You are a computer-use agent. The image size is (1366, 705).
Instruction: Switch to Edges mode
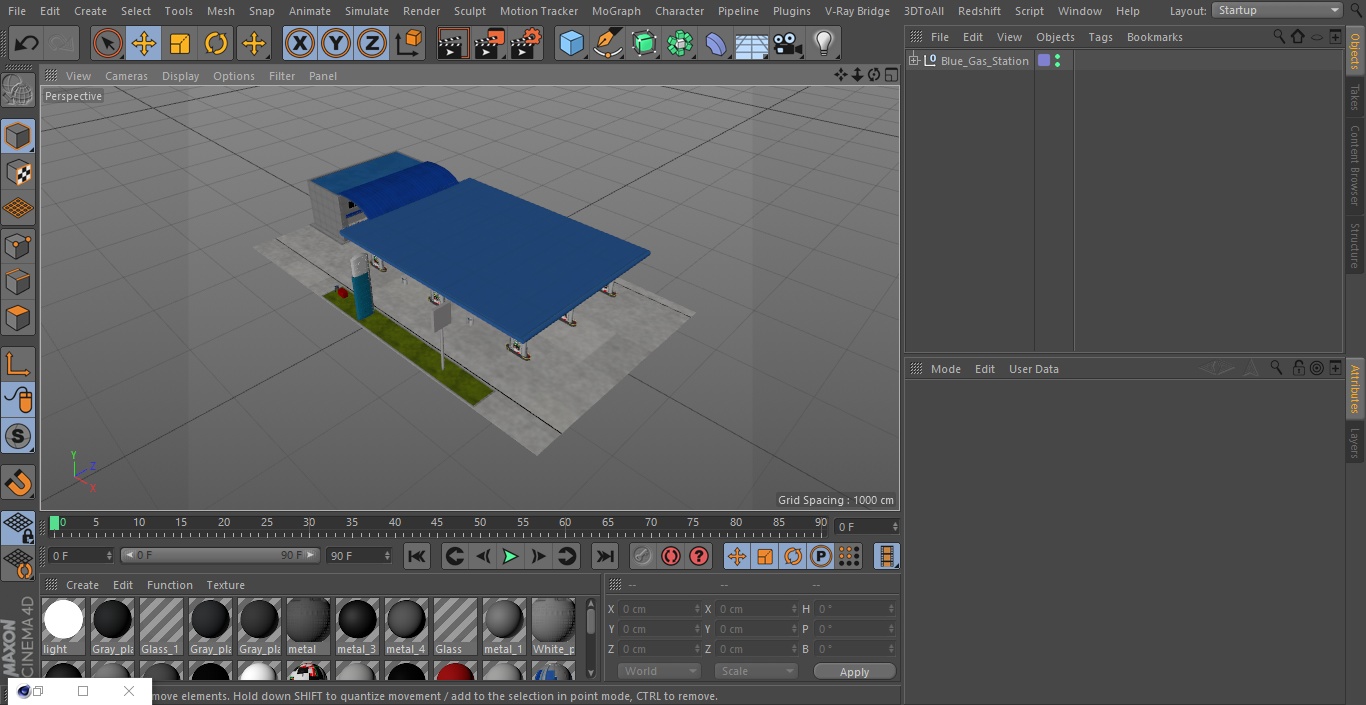pos(18,283)
